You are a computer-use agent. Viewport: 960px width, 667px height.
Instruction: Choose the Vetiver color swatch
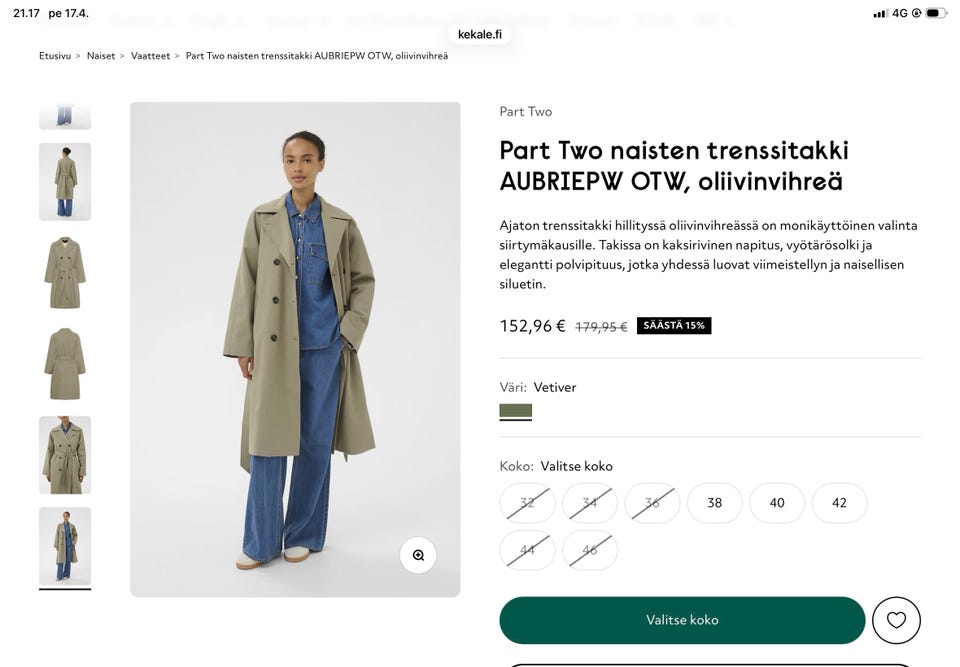[x=516, y=411]
